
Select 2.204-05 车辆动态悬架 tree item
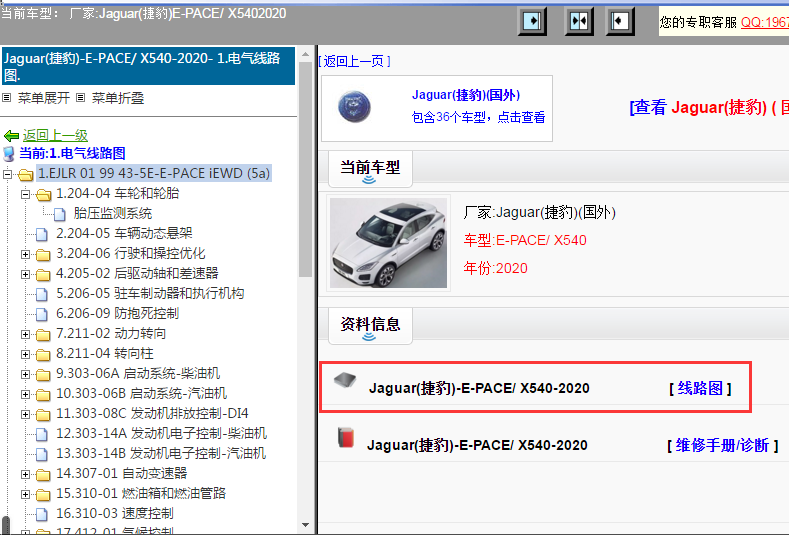[x=124, y=233]
